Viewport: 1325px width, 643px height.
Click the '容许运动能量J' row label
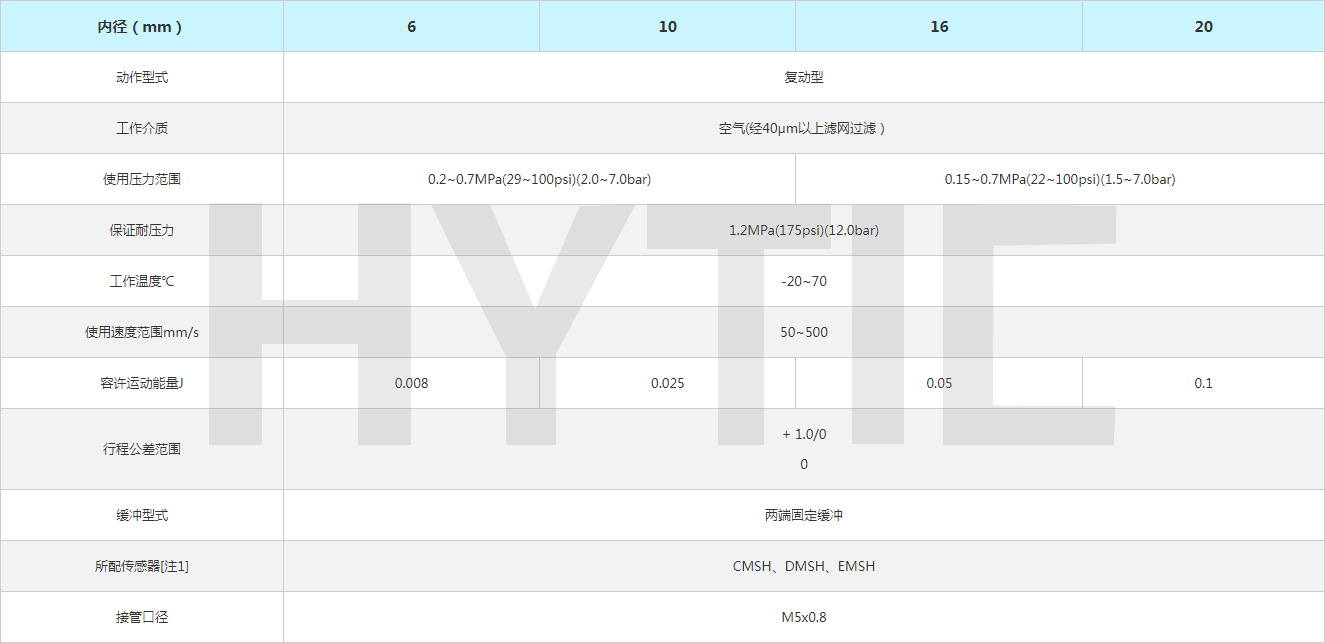[x=141, y=383]
